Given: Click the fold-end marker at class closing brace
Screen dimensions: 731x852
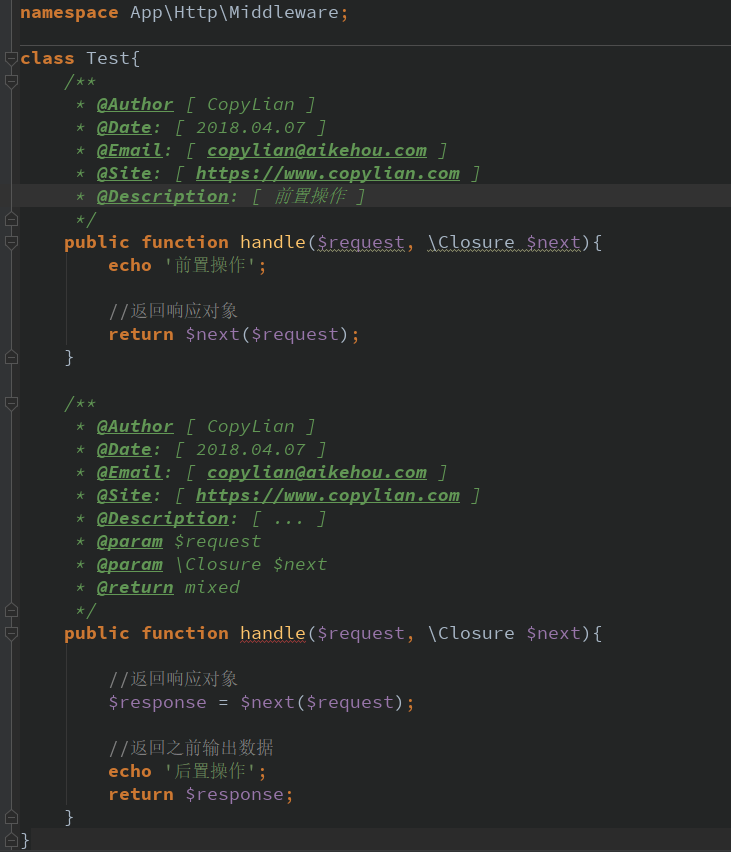Looking at the screenshot, I should click(x=11, y=840).
